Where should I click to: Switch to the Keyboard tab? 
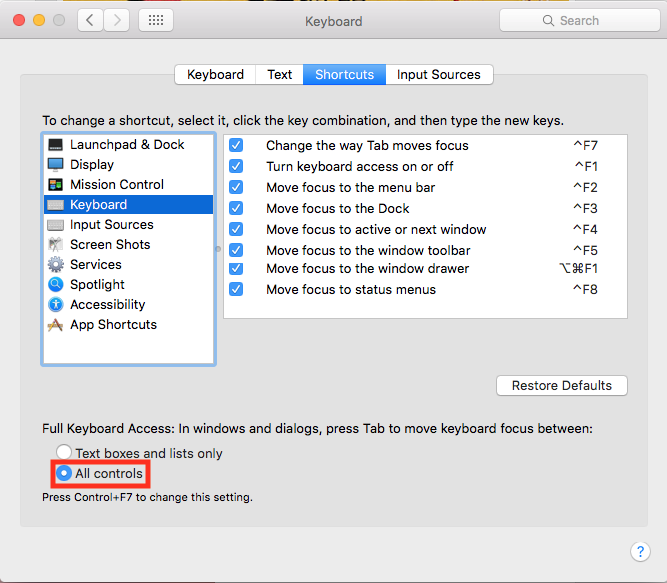(215, 74)
